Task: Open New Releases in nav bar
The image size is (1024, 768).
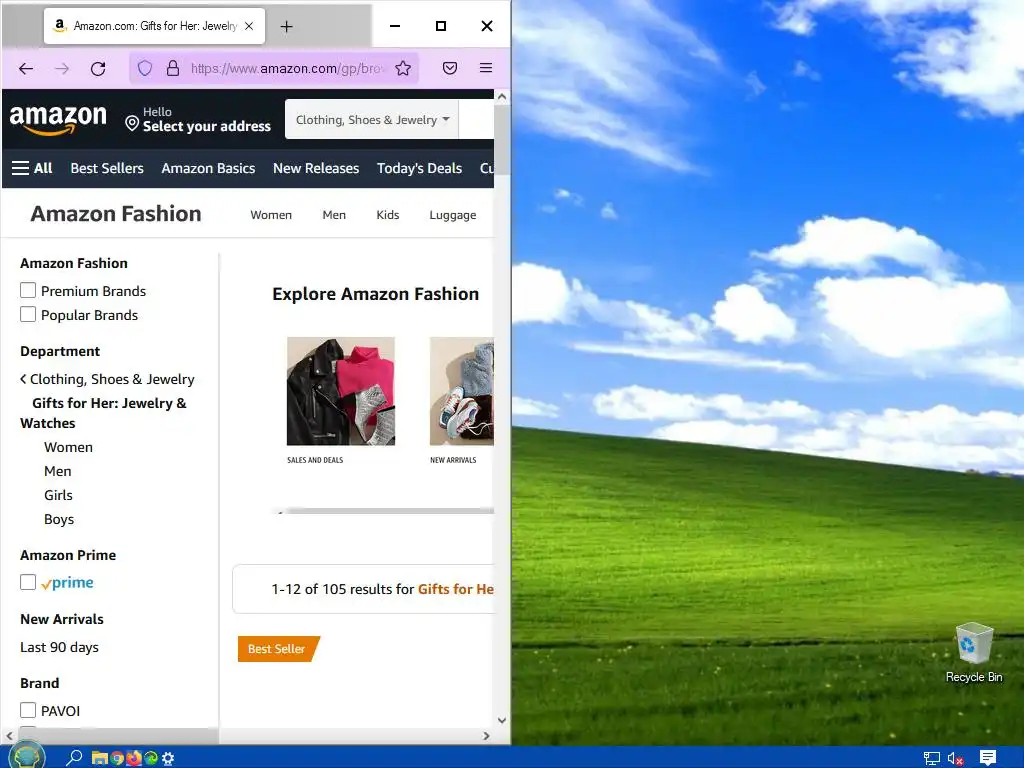Action: 316,168
